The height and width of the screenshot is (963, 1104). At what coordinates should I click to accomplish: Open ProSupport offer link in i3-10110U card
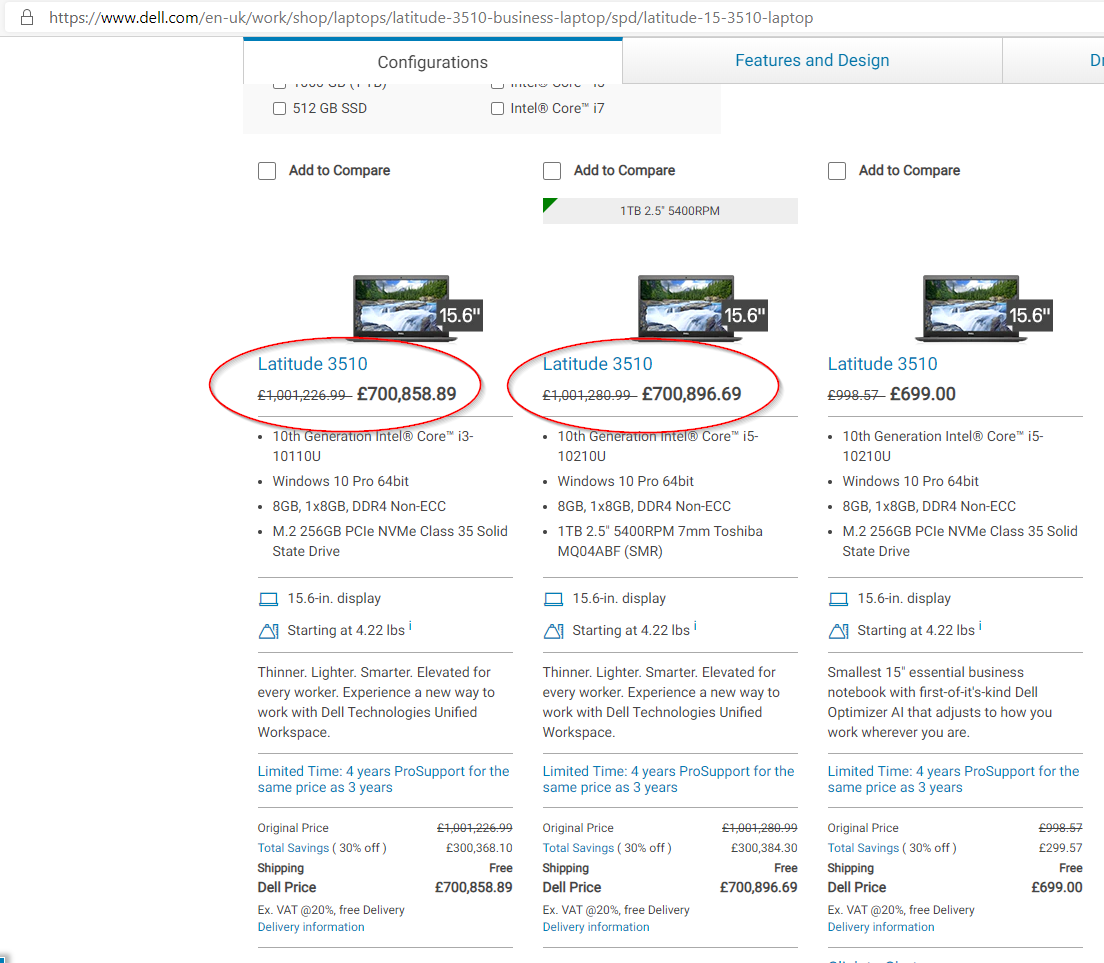click(x=383, y=779)
